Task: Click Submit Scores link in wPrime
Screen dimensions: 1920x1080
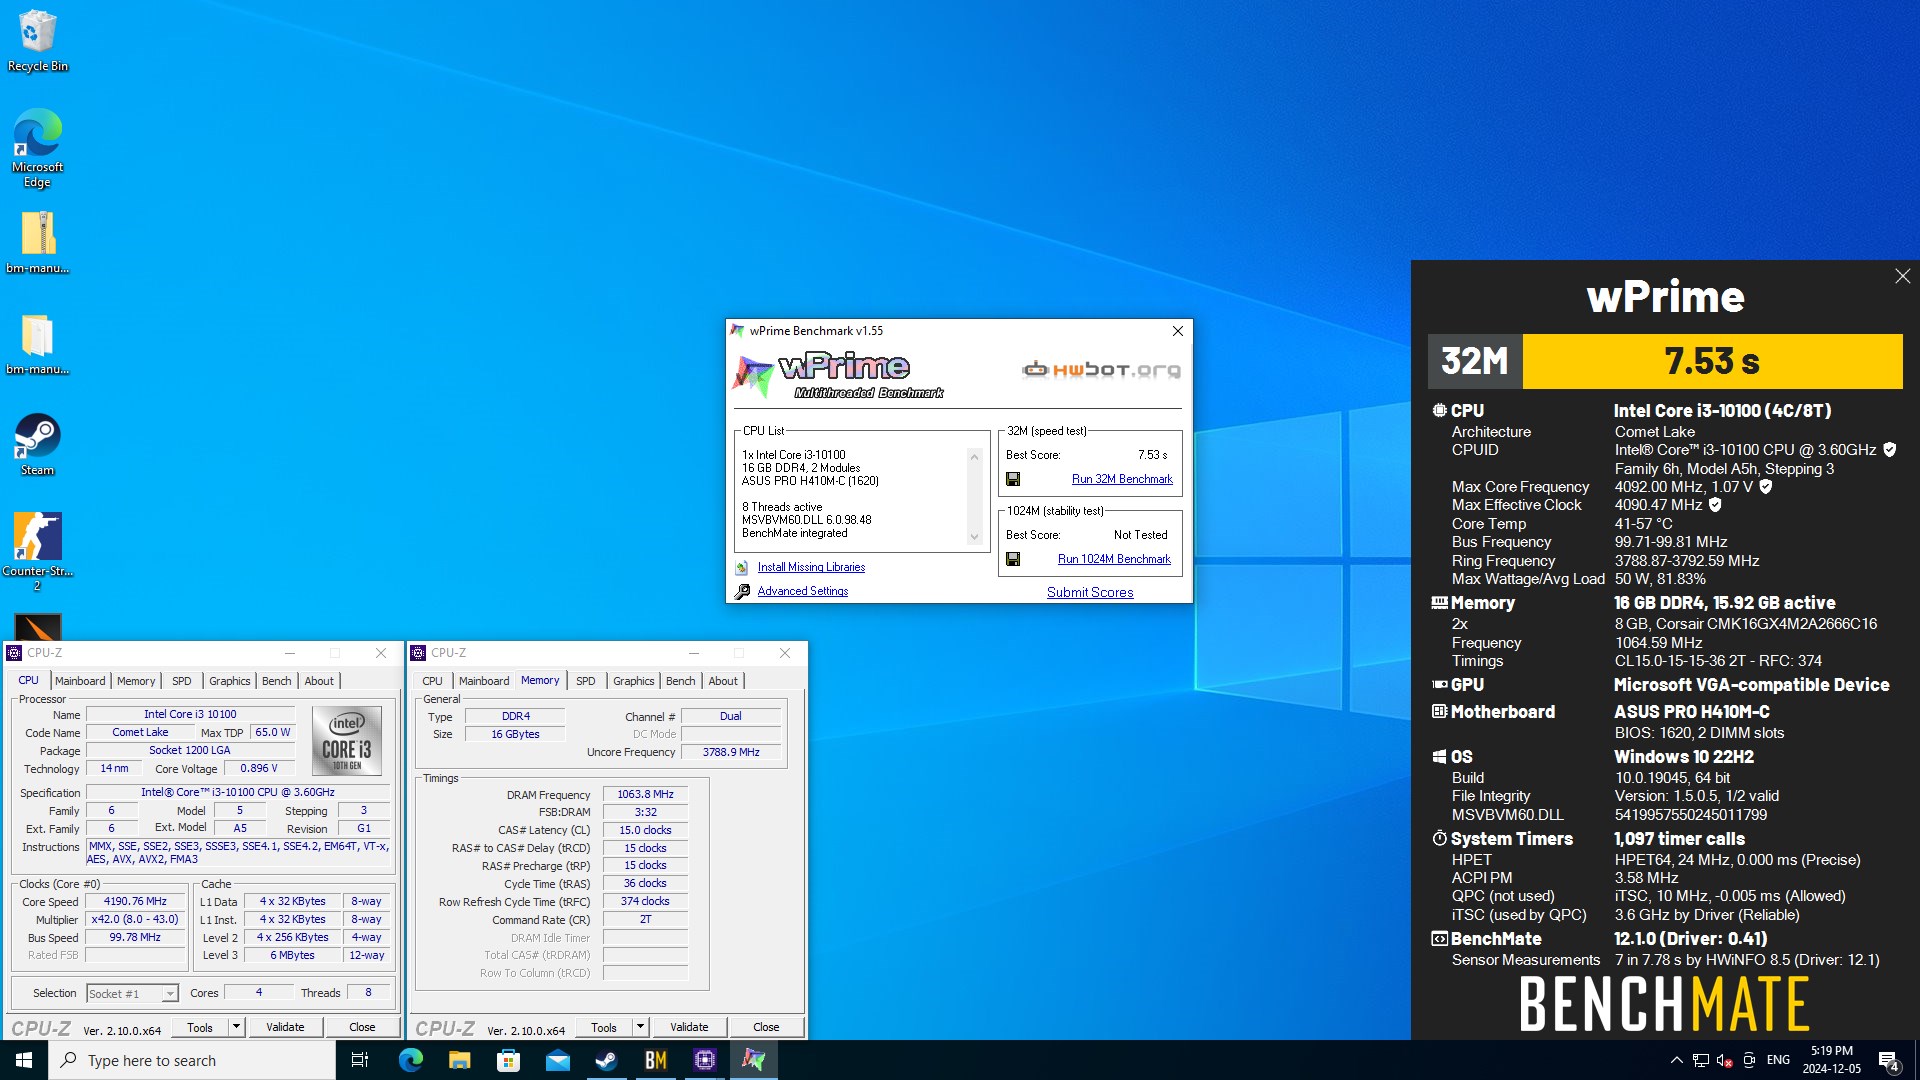Action: pos(1090,592)
